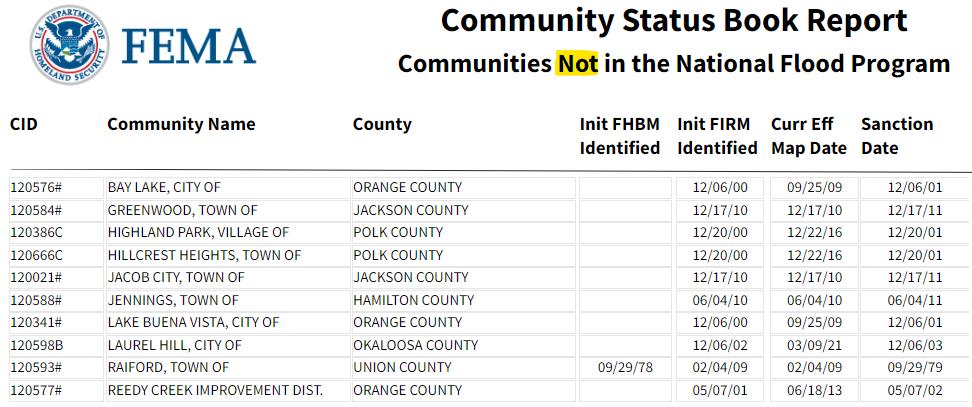This screenshot has width=972, height=407.
Task: Select REEDY CREEK IMPROVEMENT DIST. cell
Action: click(215, 390)
